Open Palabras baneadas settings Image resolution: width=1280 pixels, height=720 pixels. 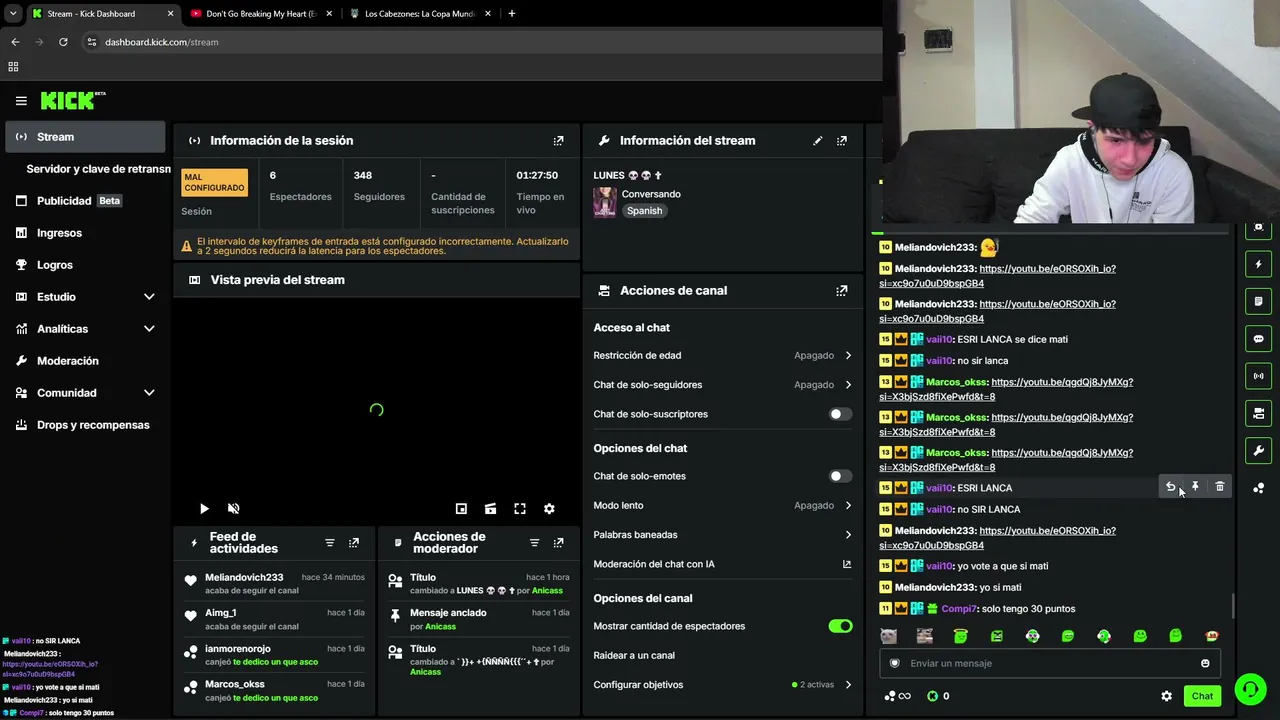(722, 535)
